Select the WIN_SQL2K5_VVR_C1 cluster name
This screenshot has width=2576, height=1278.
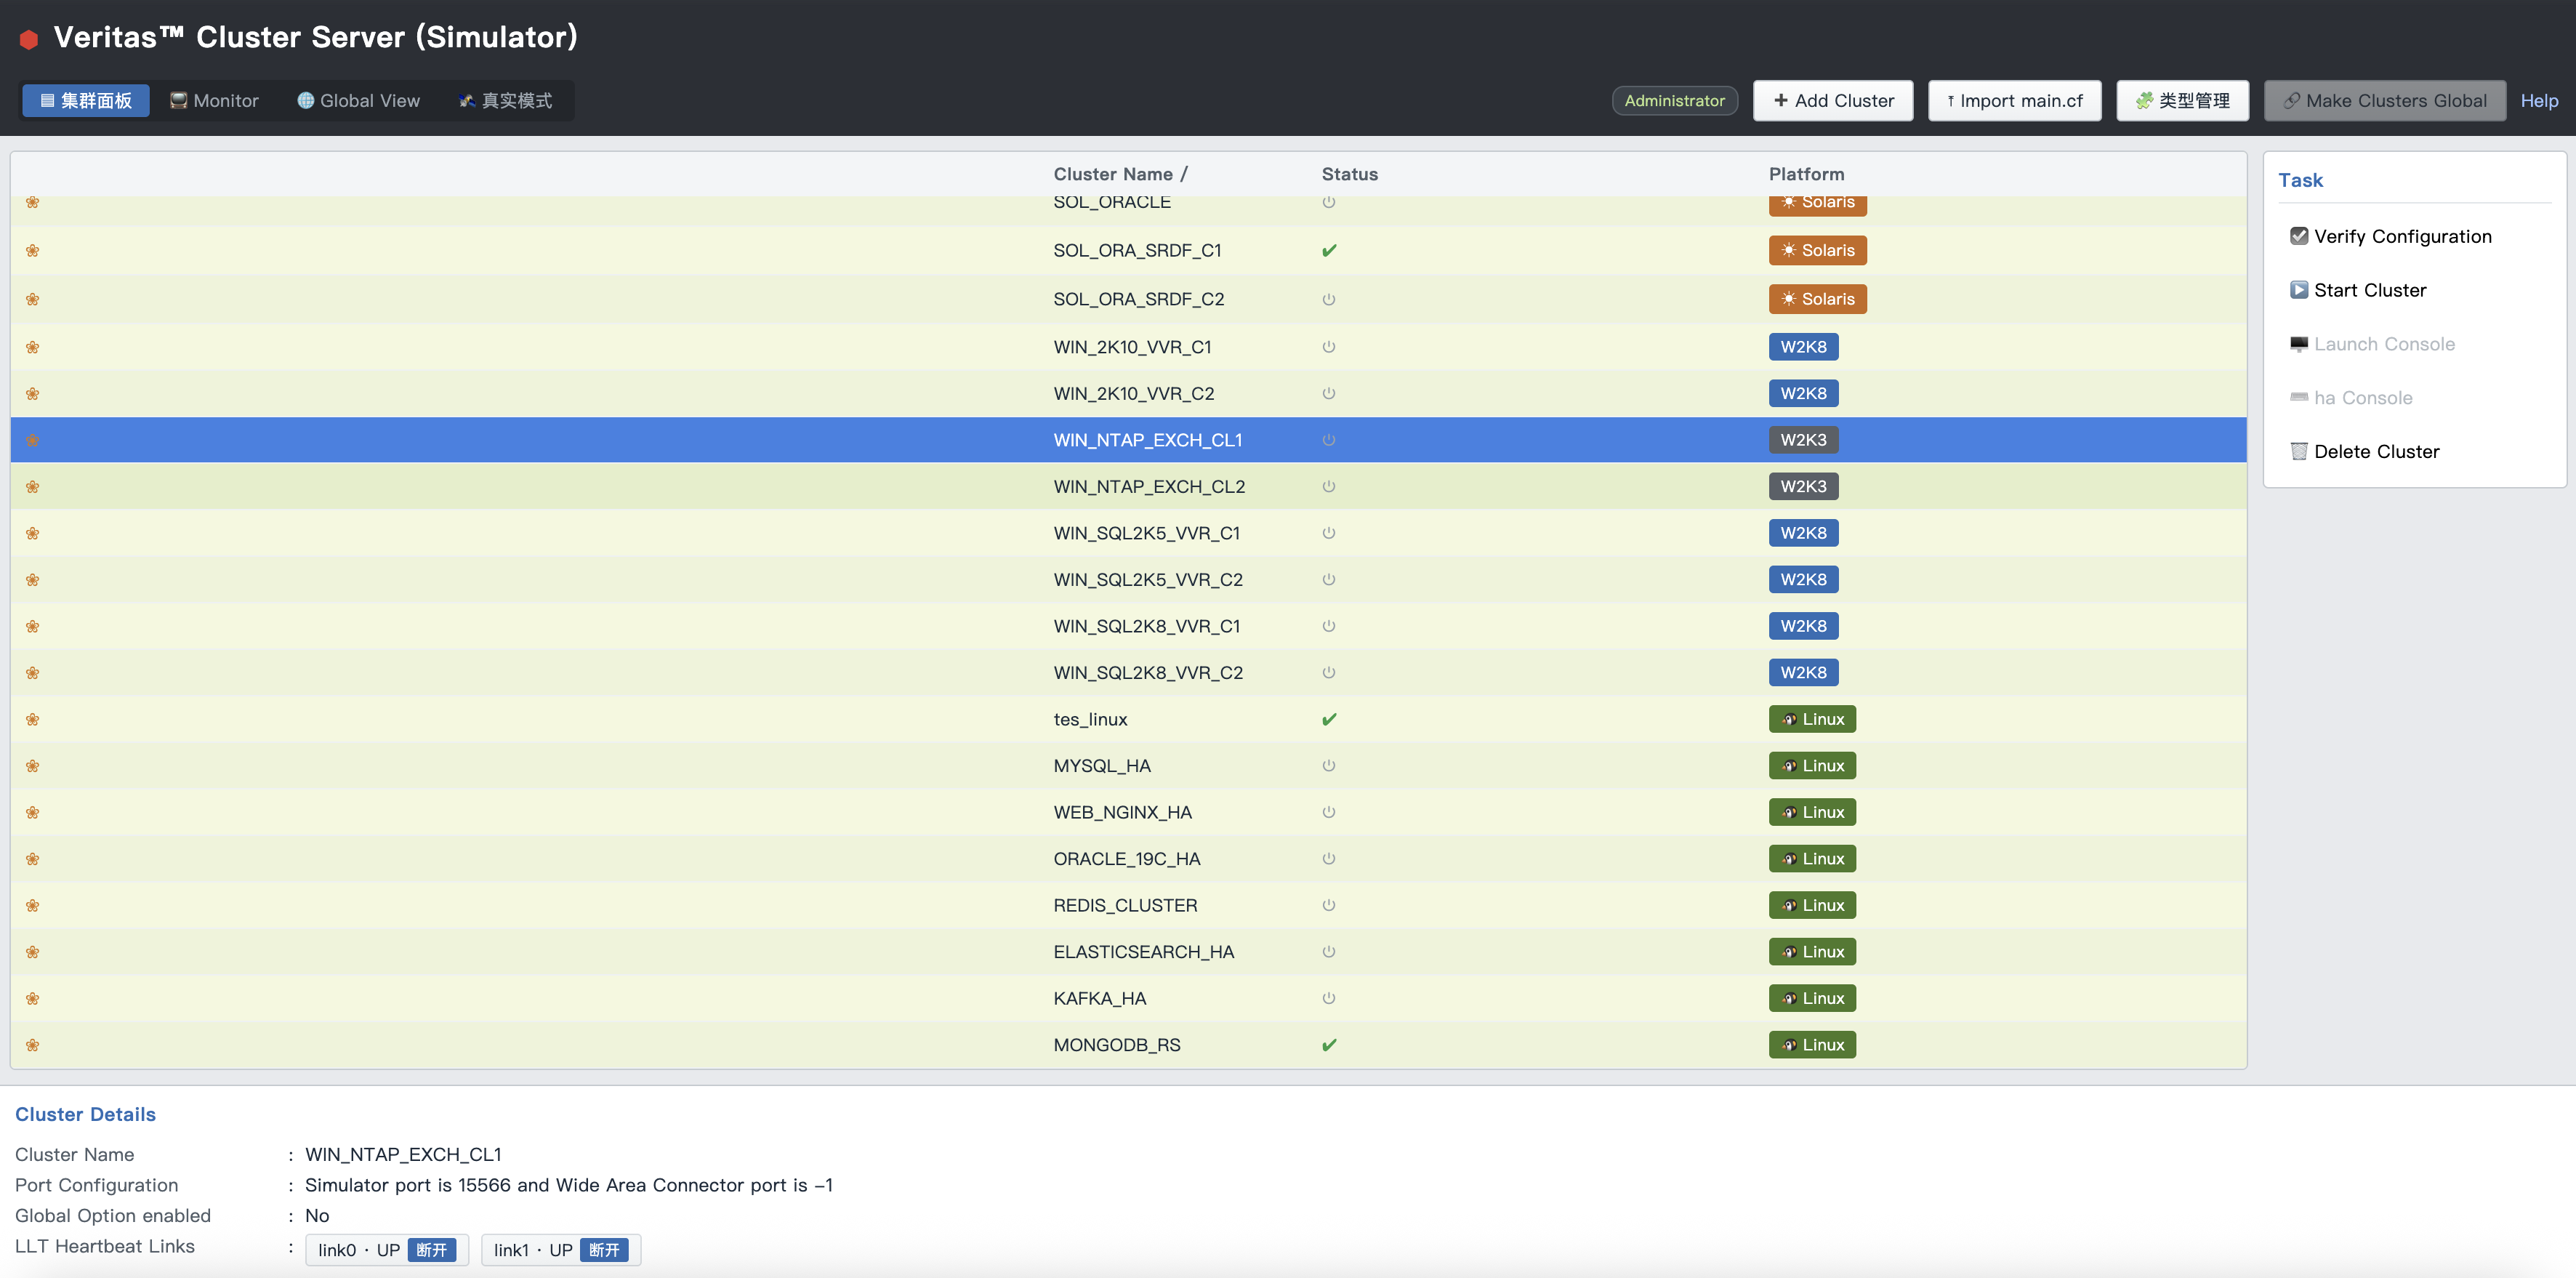coord(1146,533)
